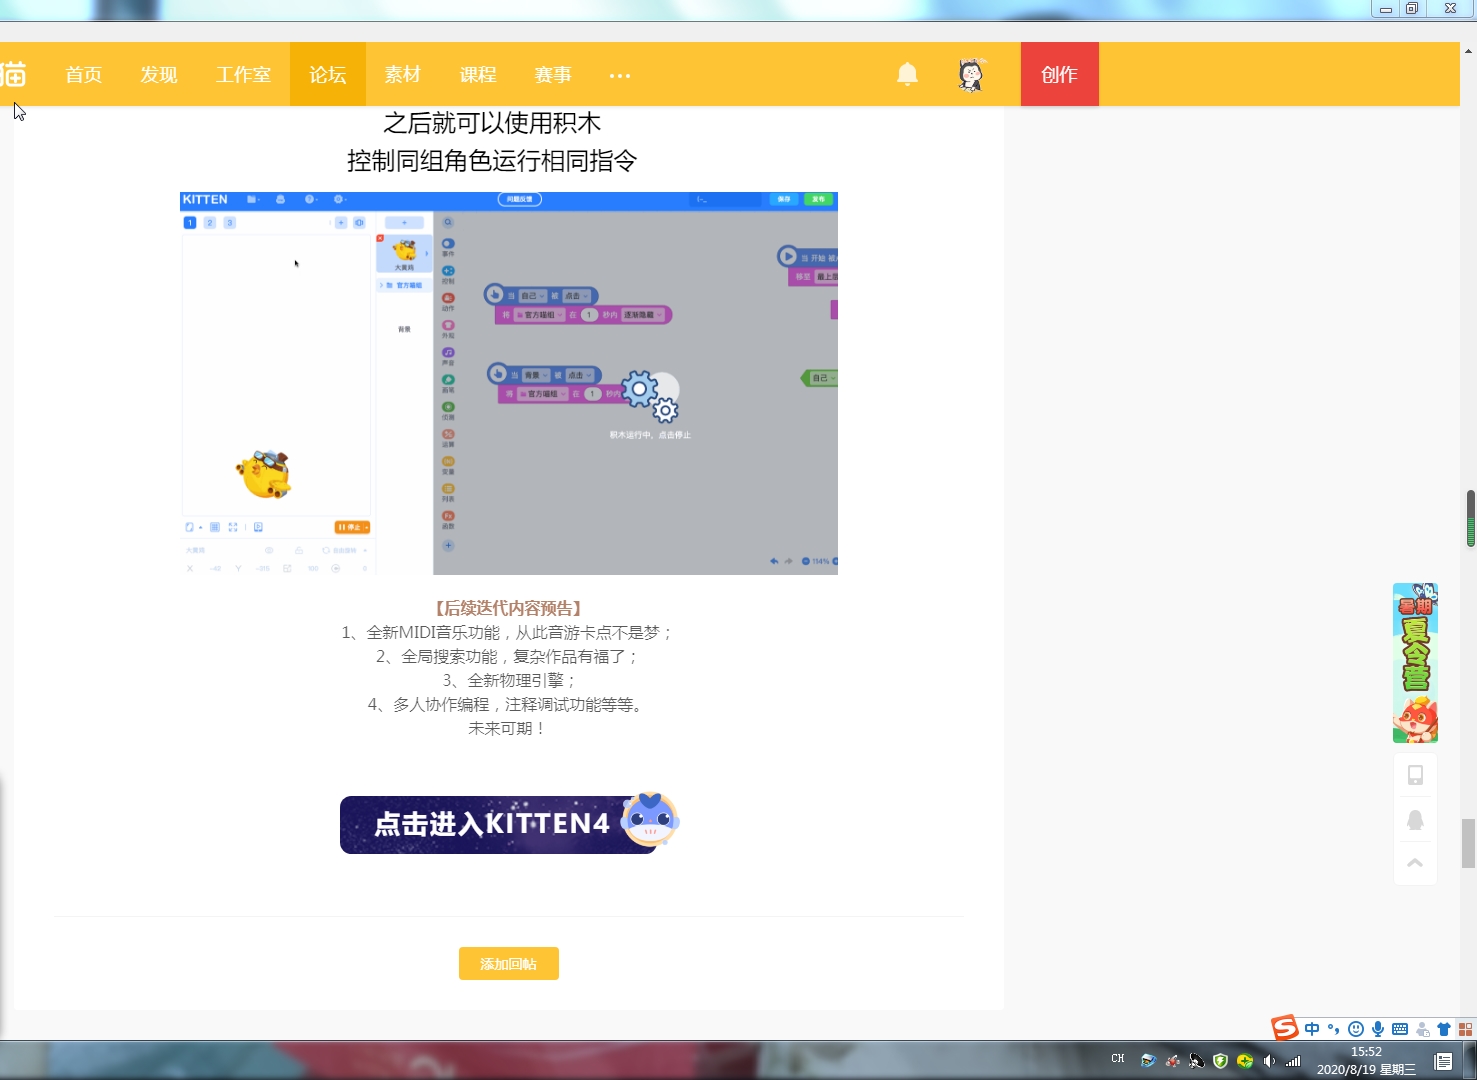Open the green shield security tray icon
The width and height of the screenshot is (1477, 1080).
coord(1221,1061)
